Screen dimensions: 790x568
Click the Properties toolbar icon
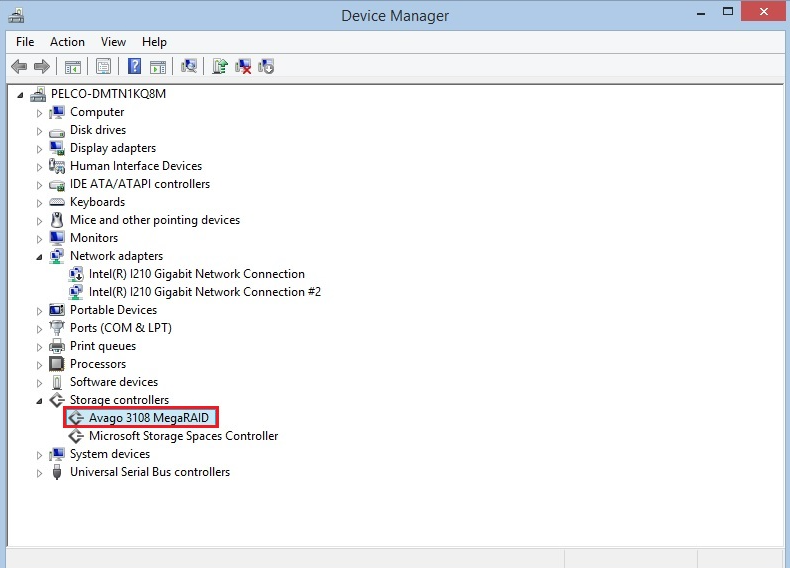click(x=103, y=66)
